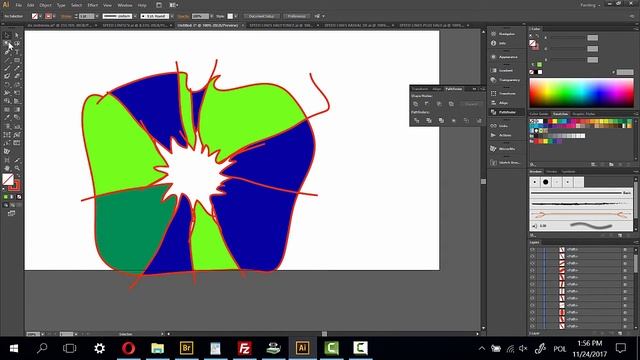Viewport: 640px width, 360px height.
Task: Hide the topmost visible <Path> layer
Action: click(532, 249)
